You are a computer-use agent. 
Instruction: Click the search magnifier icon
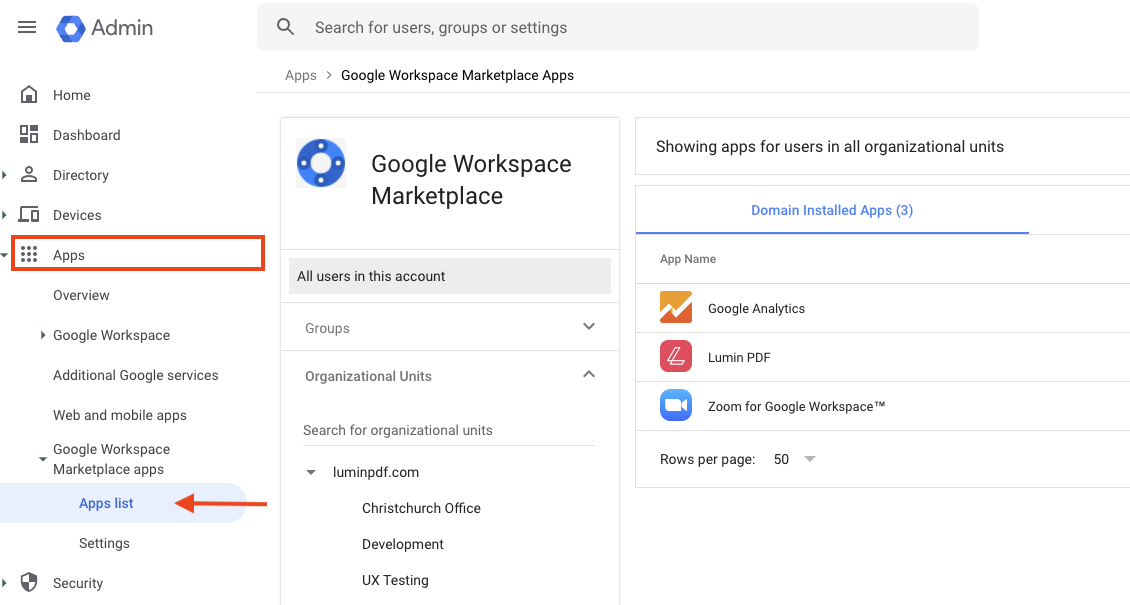[285, 27]
